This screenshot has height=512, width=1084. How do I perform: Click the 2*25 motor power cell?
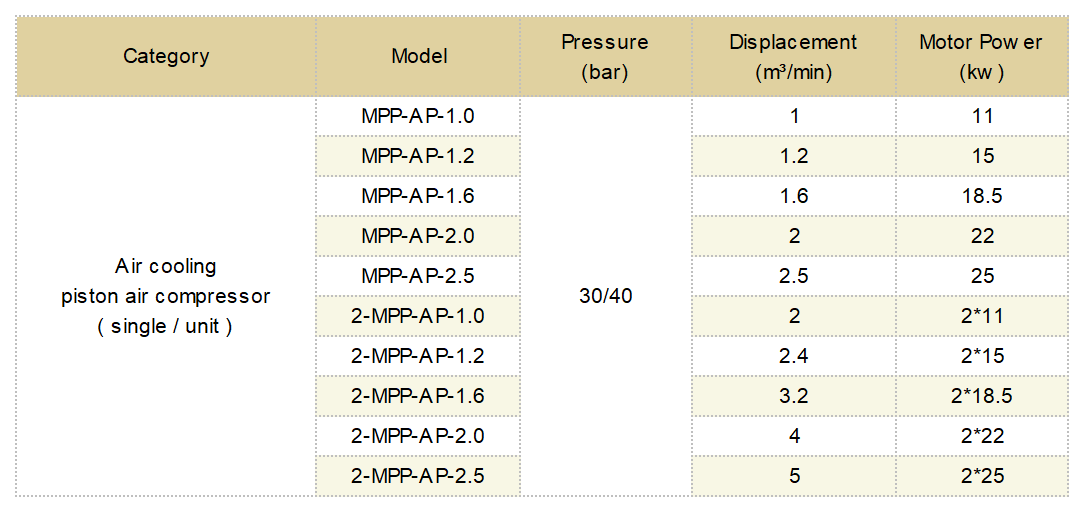coord(982,476)
